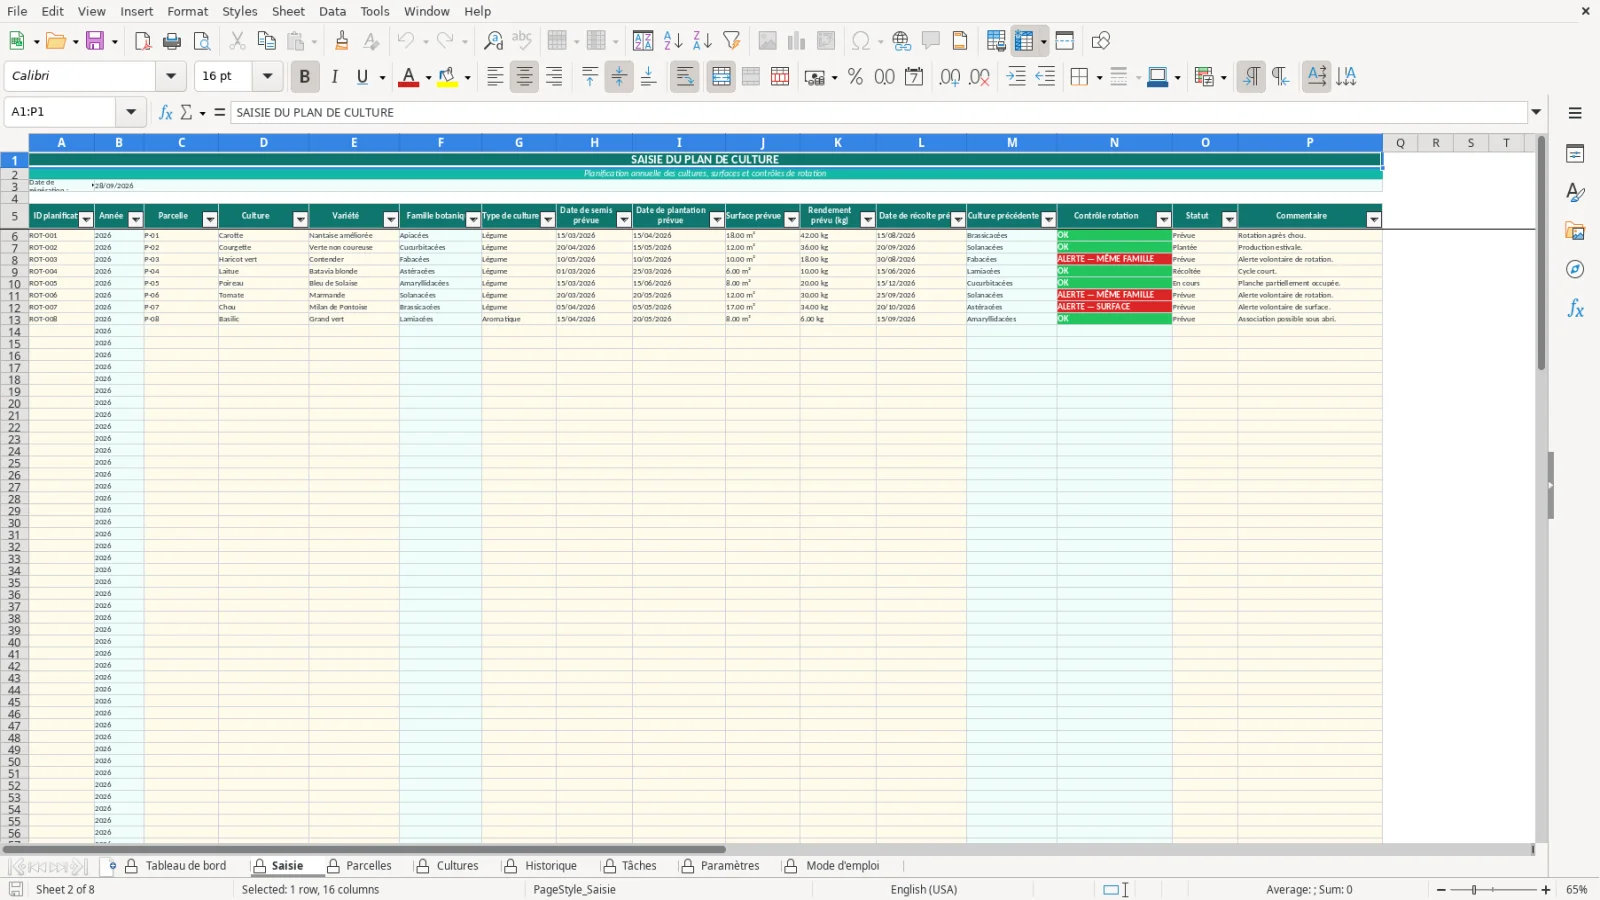This screenshot has height=900, width=1600.
Task: Click the Save document icon
Action: pos(96,41)
